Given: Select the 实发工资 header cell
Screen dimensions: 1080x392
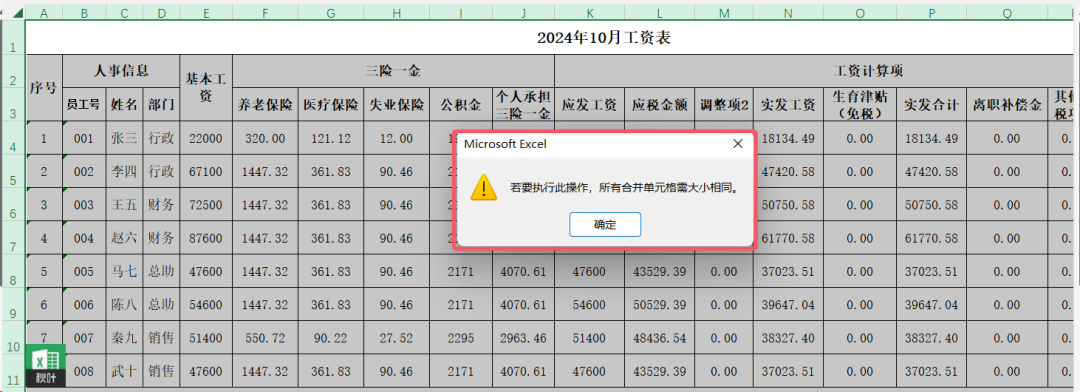Looking at the screenshot, I should click(788, 105).
